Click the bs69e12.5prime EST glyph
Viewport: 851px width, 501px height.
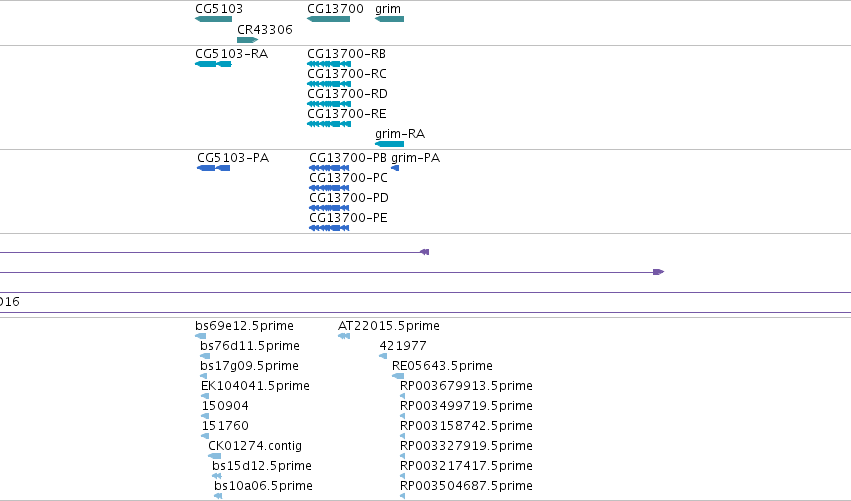200,336
